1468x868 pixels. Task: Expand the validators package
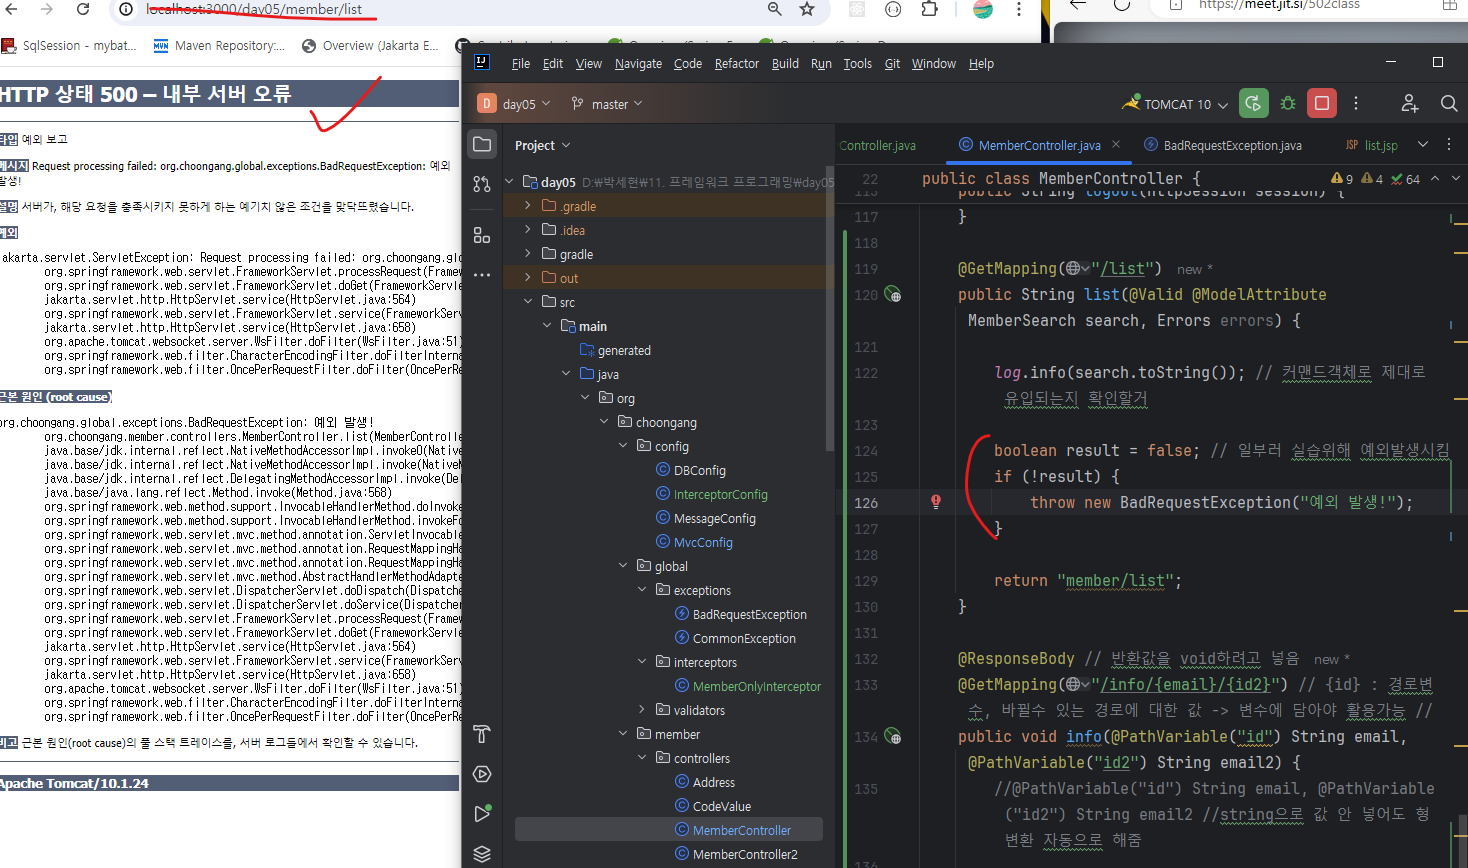pos(642,710)
